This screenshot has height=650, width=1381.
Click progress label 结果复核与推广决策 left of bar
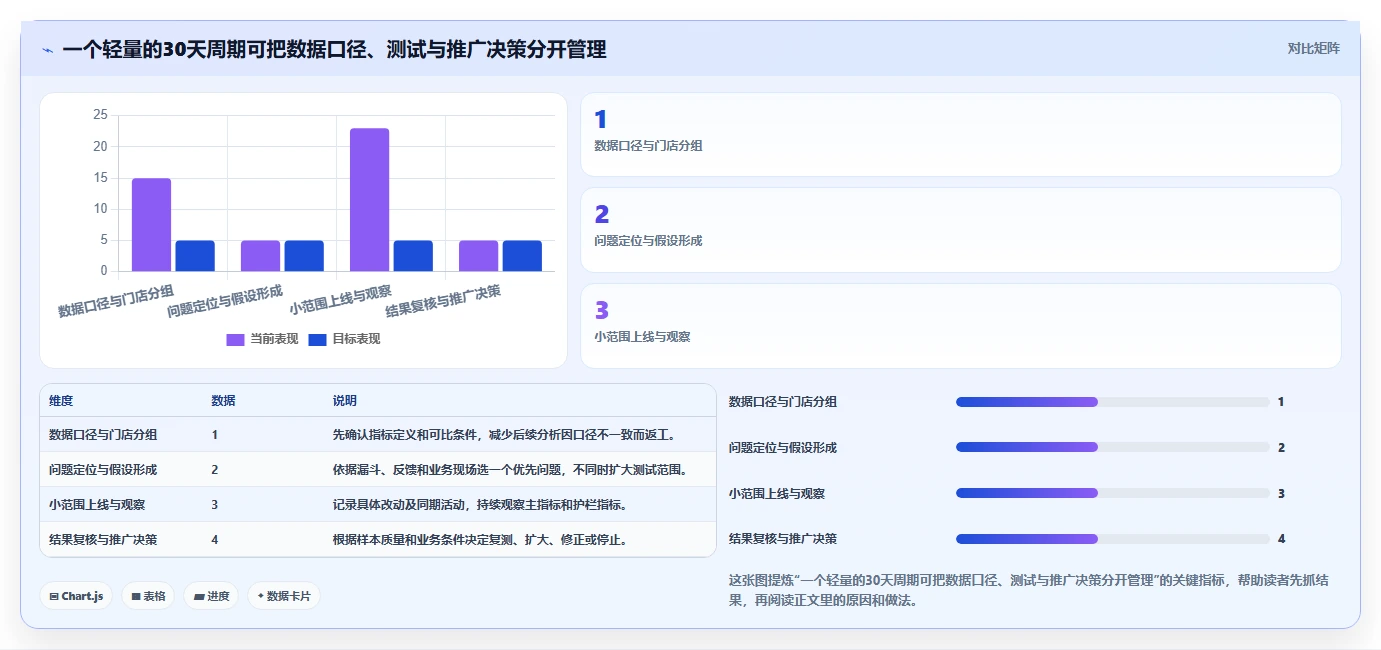(783, 539)
